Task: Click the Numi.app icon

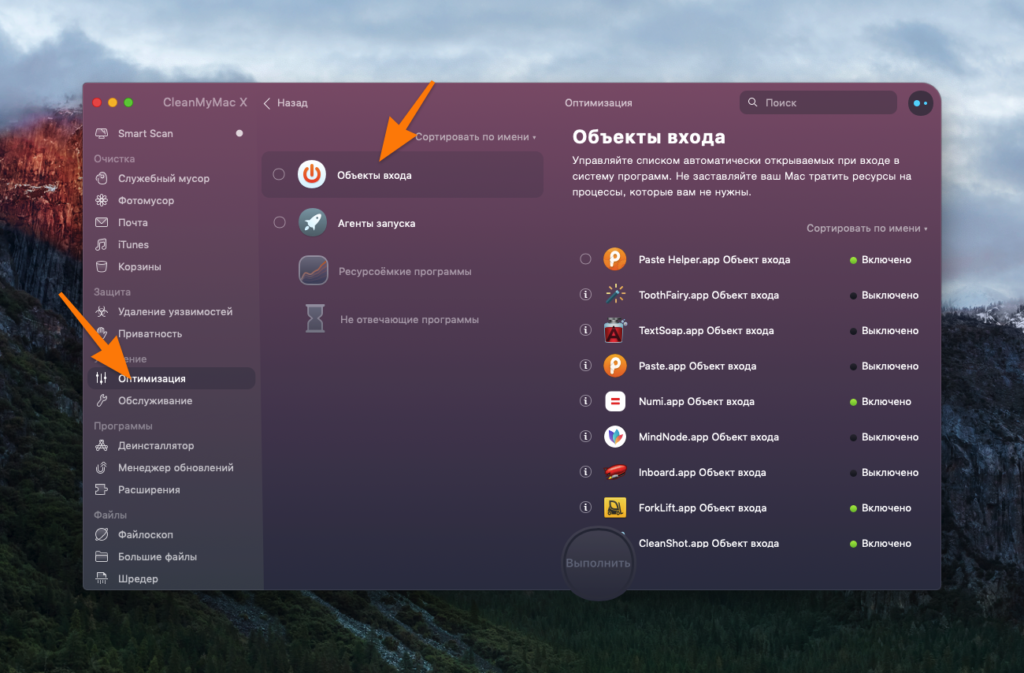Action: click(615, 401)
